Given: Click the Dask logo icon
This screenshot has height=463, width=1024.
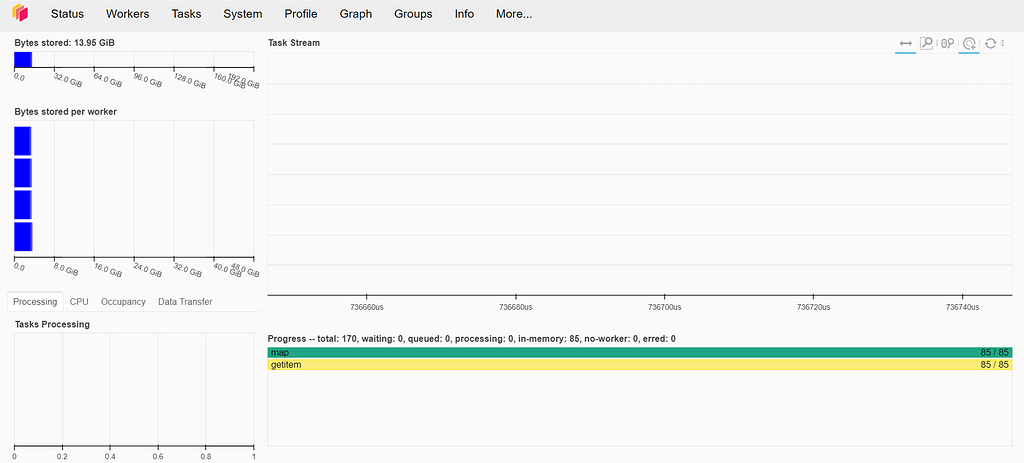Looking at the screenshot, I should [20, 14].
